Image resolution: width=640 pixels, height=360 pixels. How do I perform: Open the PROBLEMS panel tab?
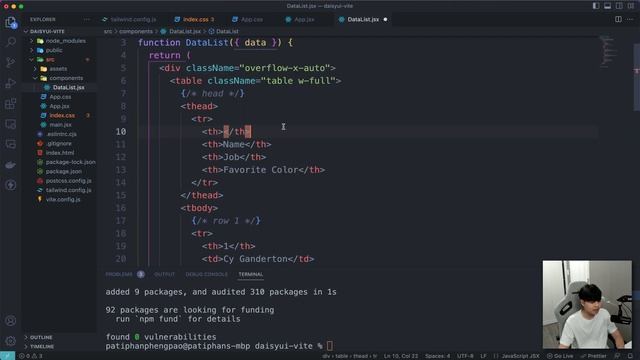tap(119, 274)
